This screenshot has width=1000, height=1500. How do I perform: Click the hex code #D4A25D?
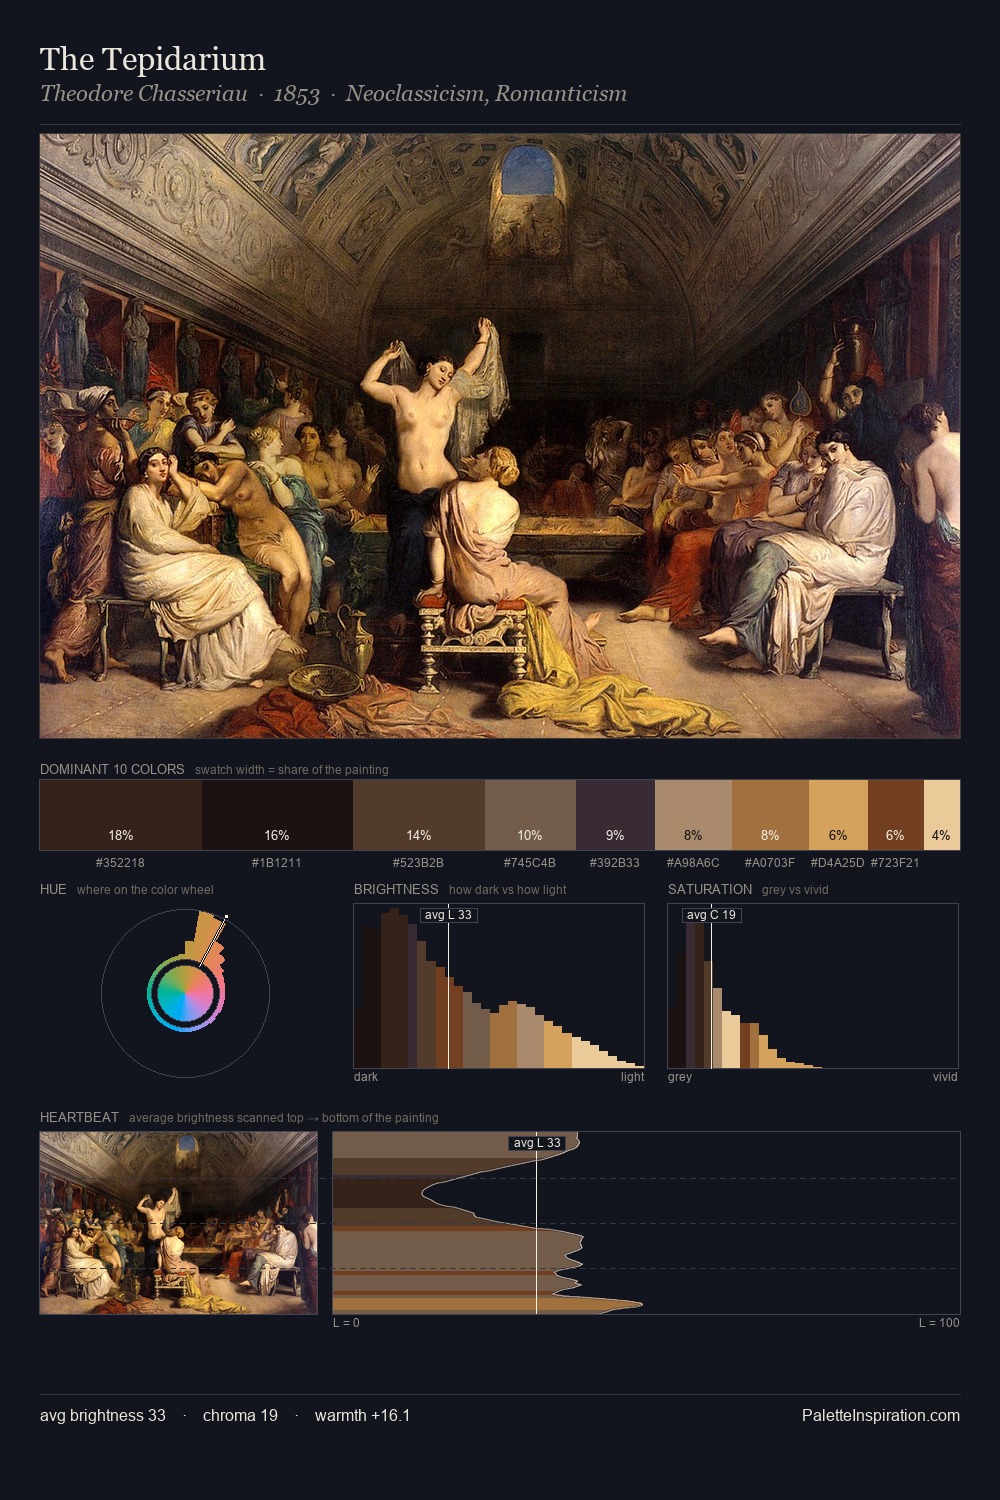838,862
